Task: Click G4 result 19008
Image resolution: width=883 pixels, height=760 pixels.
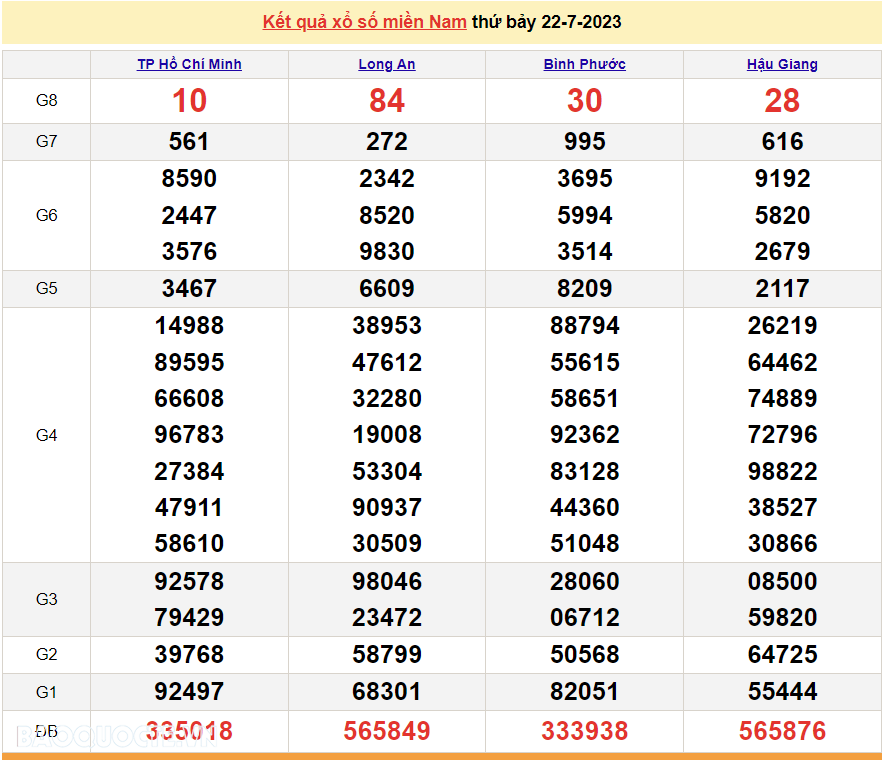Action: [387, 434]
